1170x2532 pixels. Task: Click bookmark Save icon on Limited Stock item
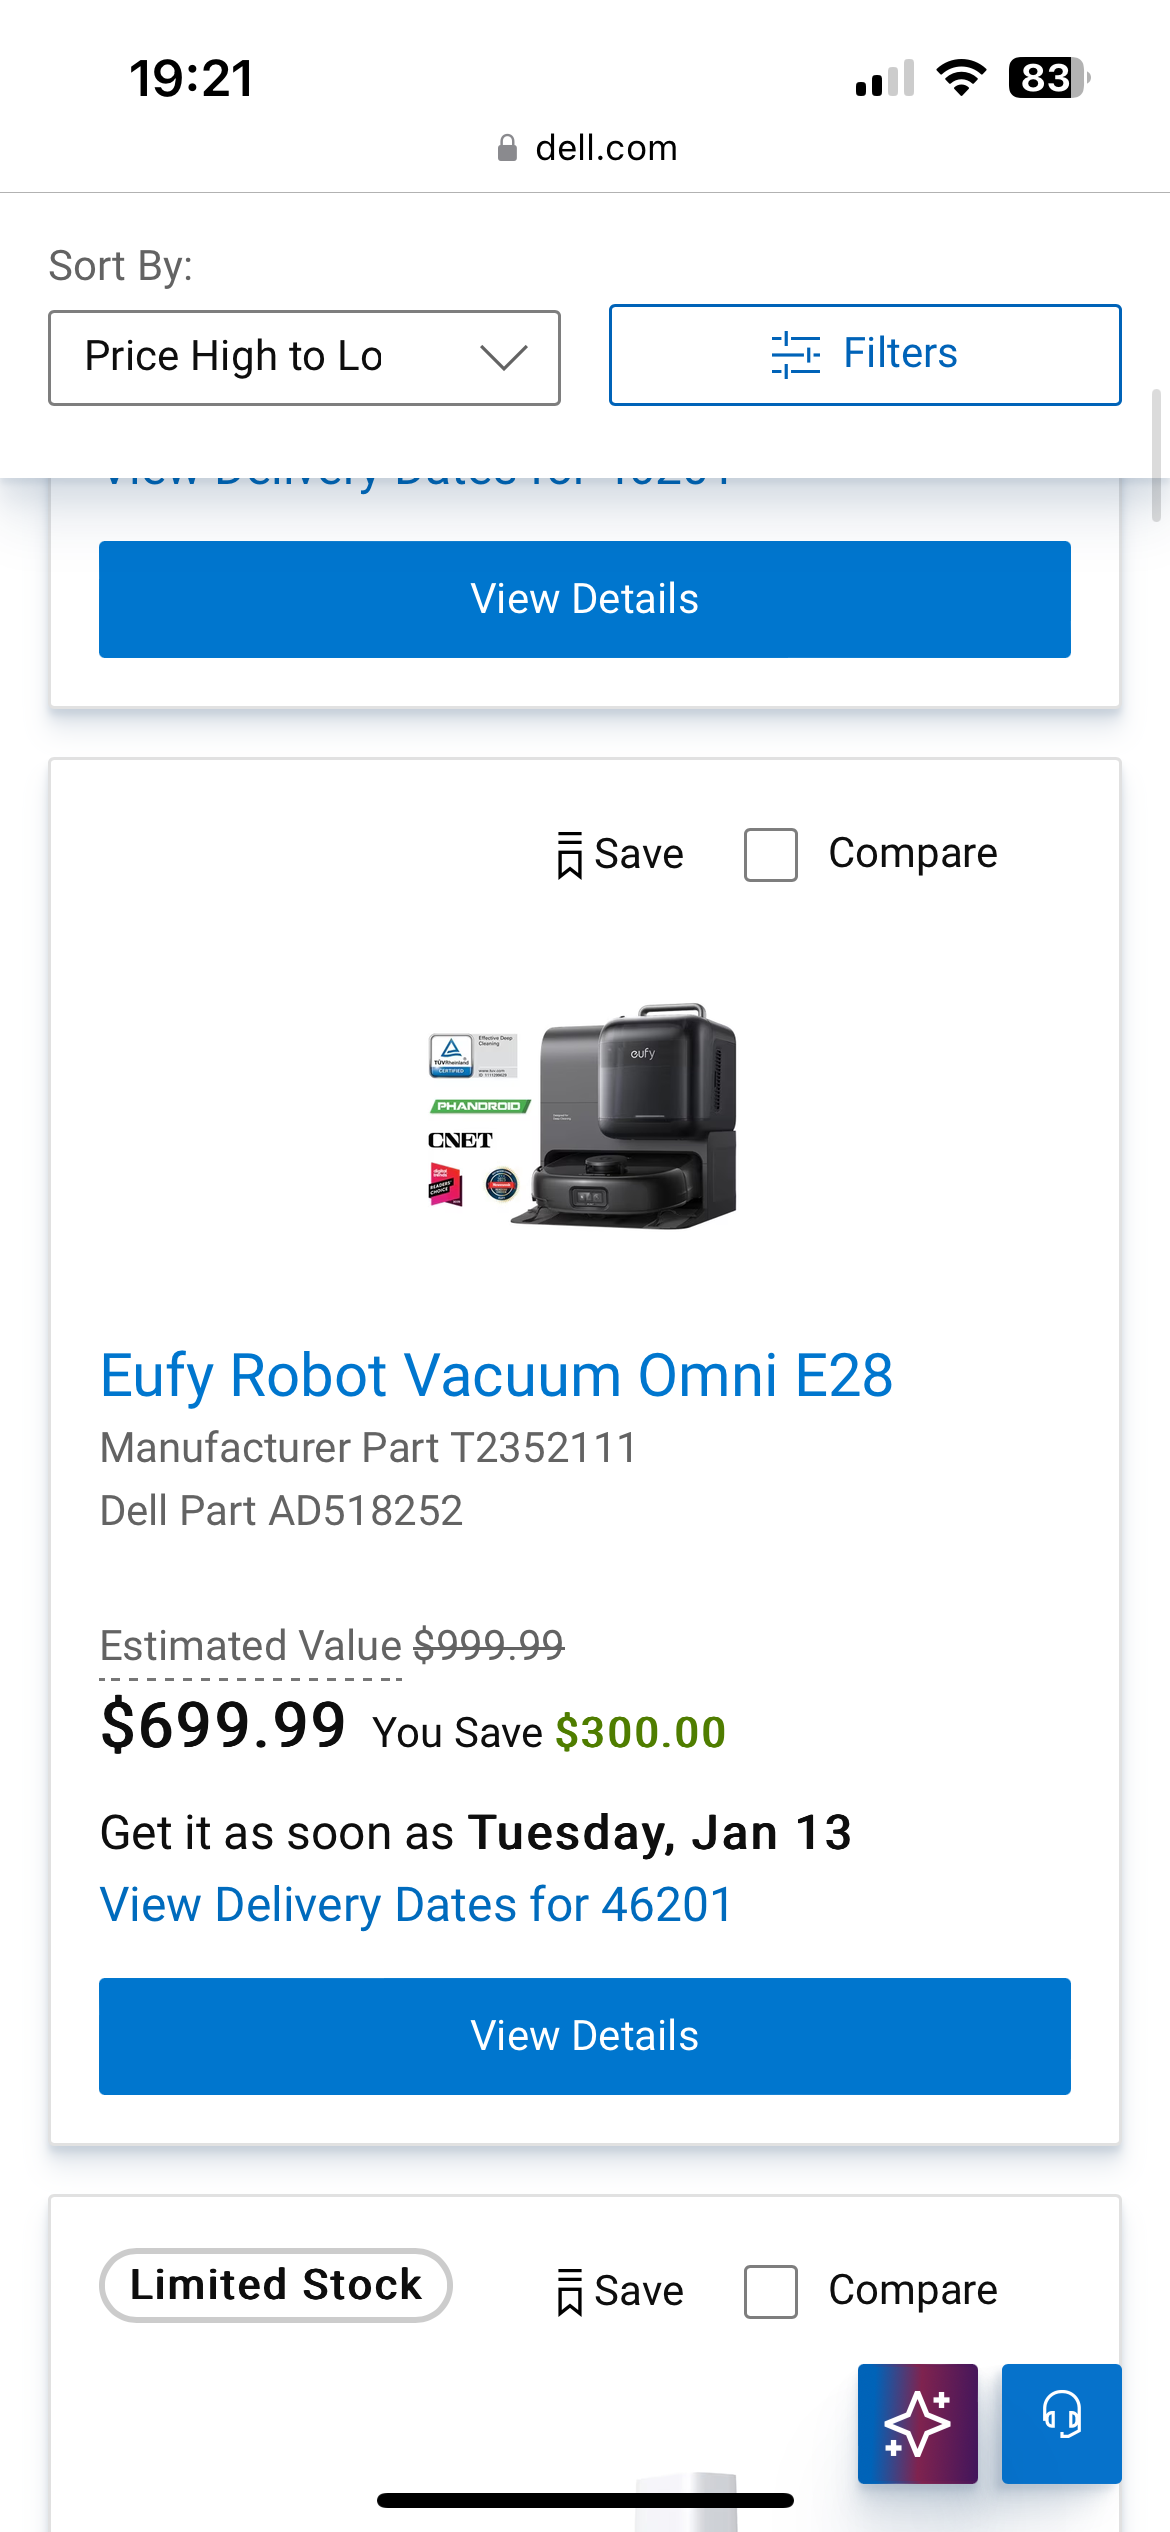tap(570, 2291)
